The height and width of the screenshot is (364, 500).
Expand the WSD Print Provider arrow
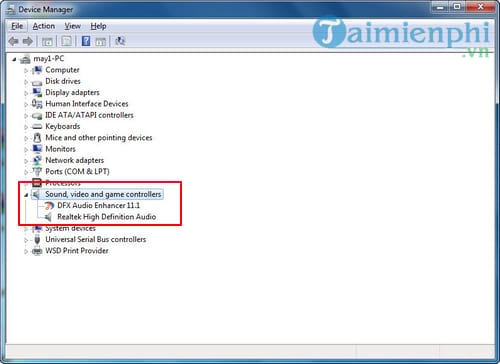point(26,251)
